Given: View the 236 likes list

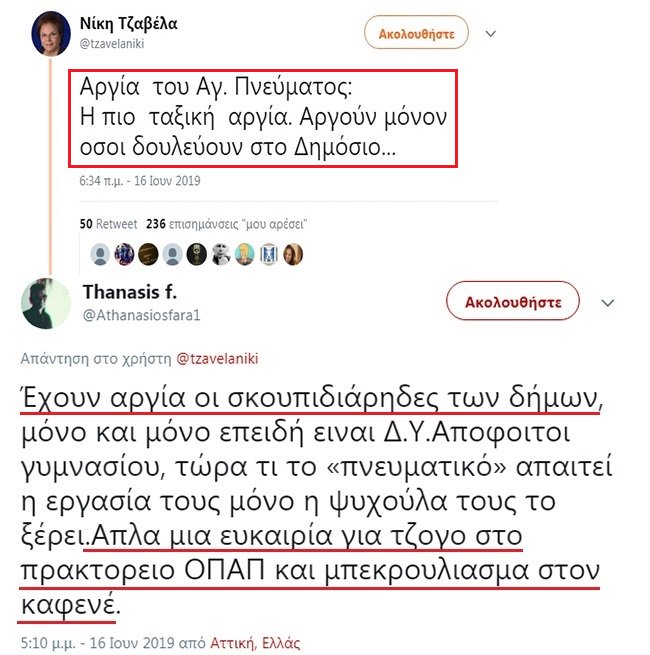Looking at the screenshot, I should pos(227,224).
